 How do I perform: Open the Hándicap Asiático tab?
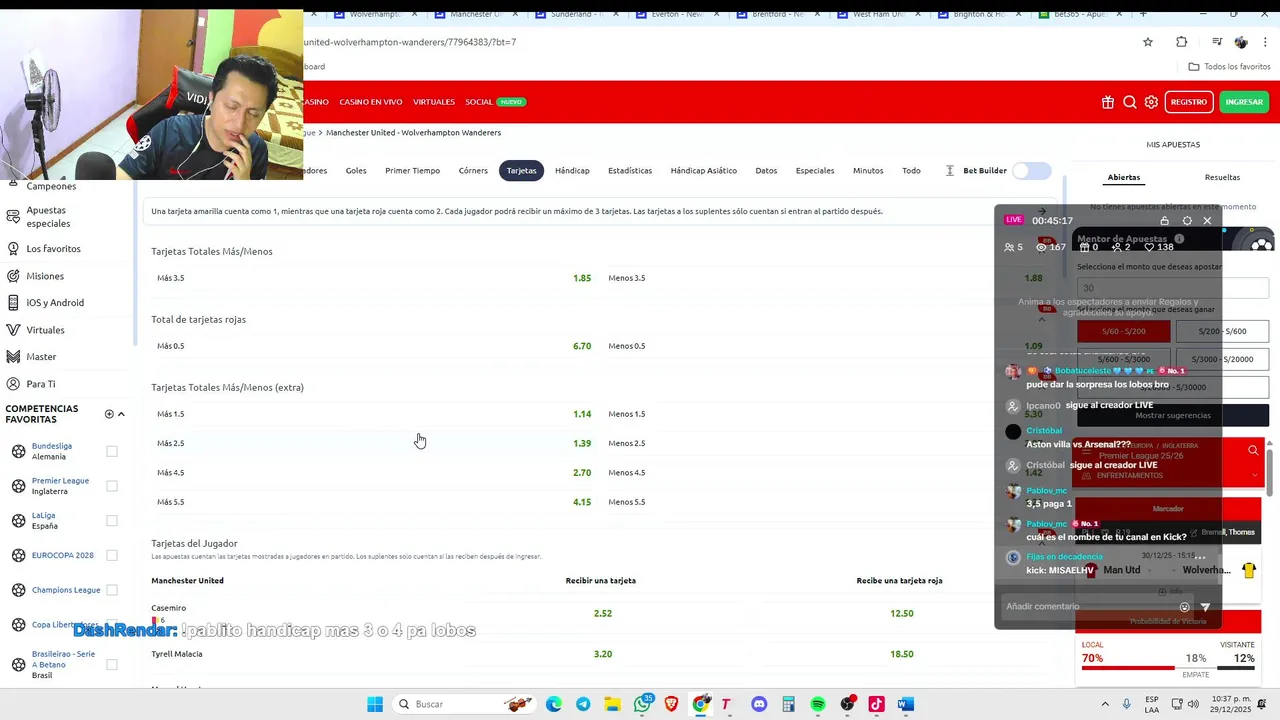pos(703,171)
